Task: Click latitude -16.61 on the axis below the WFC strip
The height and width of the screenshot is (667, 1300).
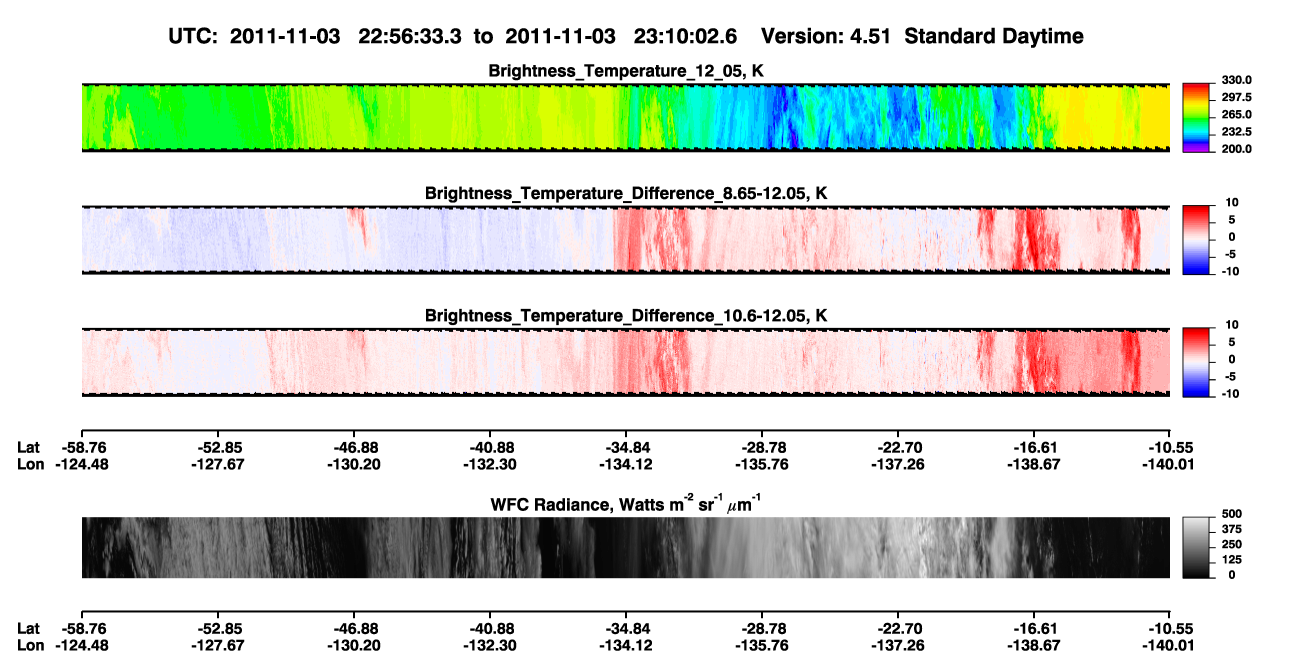Action: (1034, 628)
